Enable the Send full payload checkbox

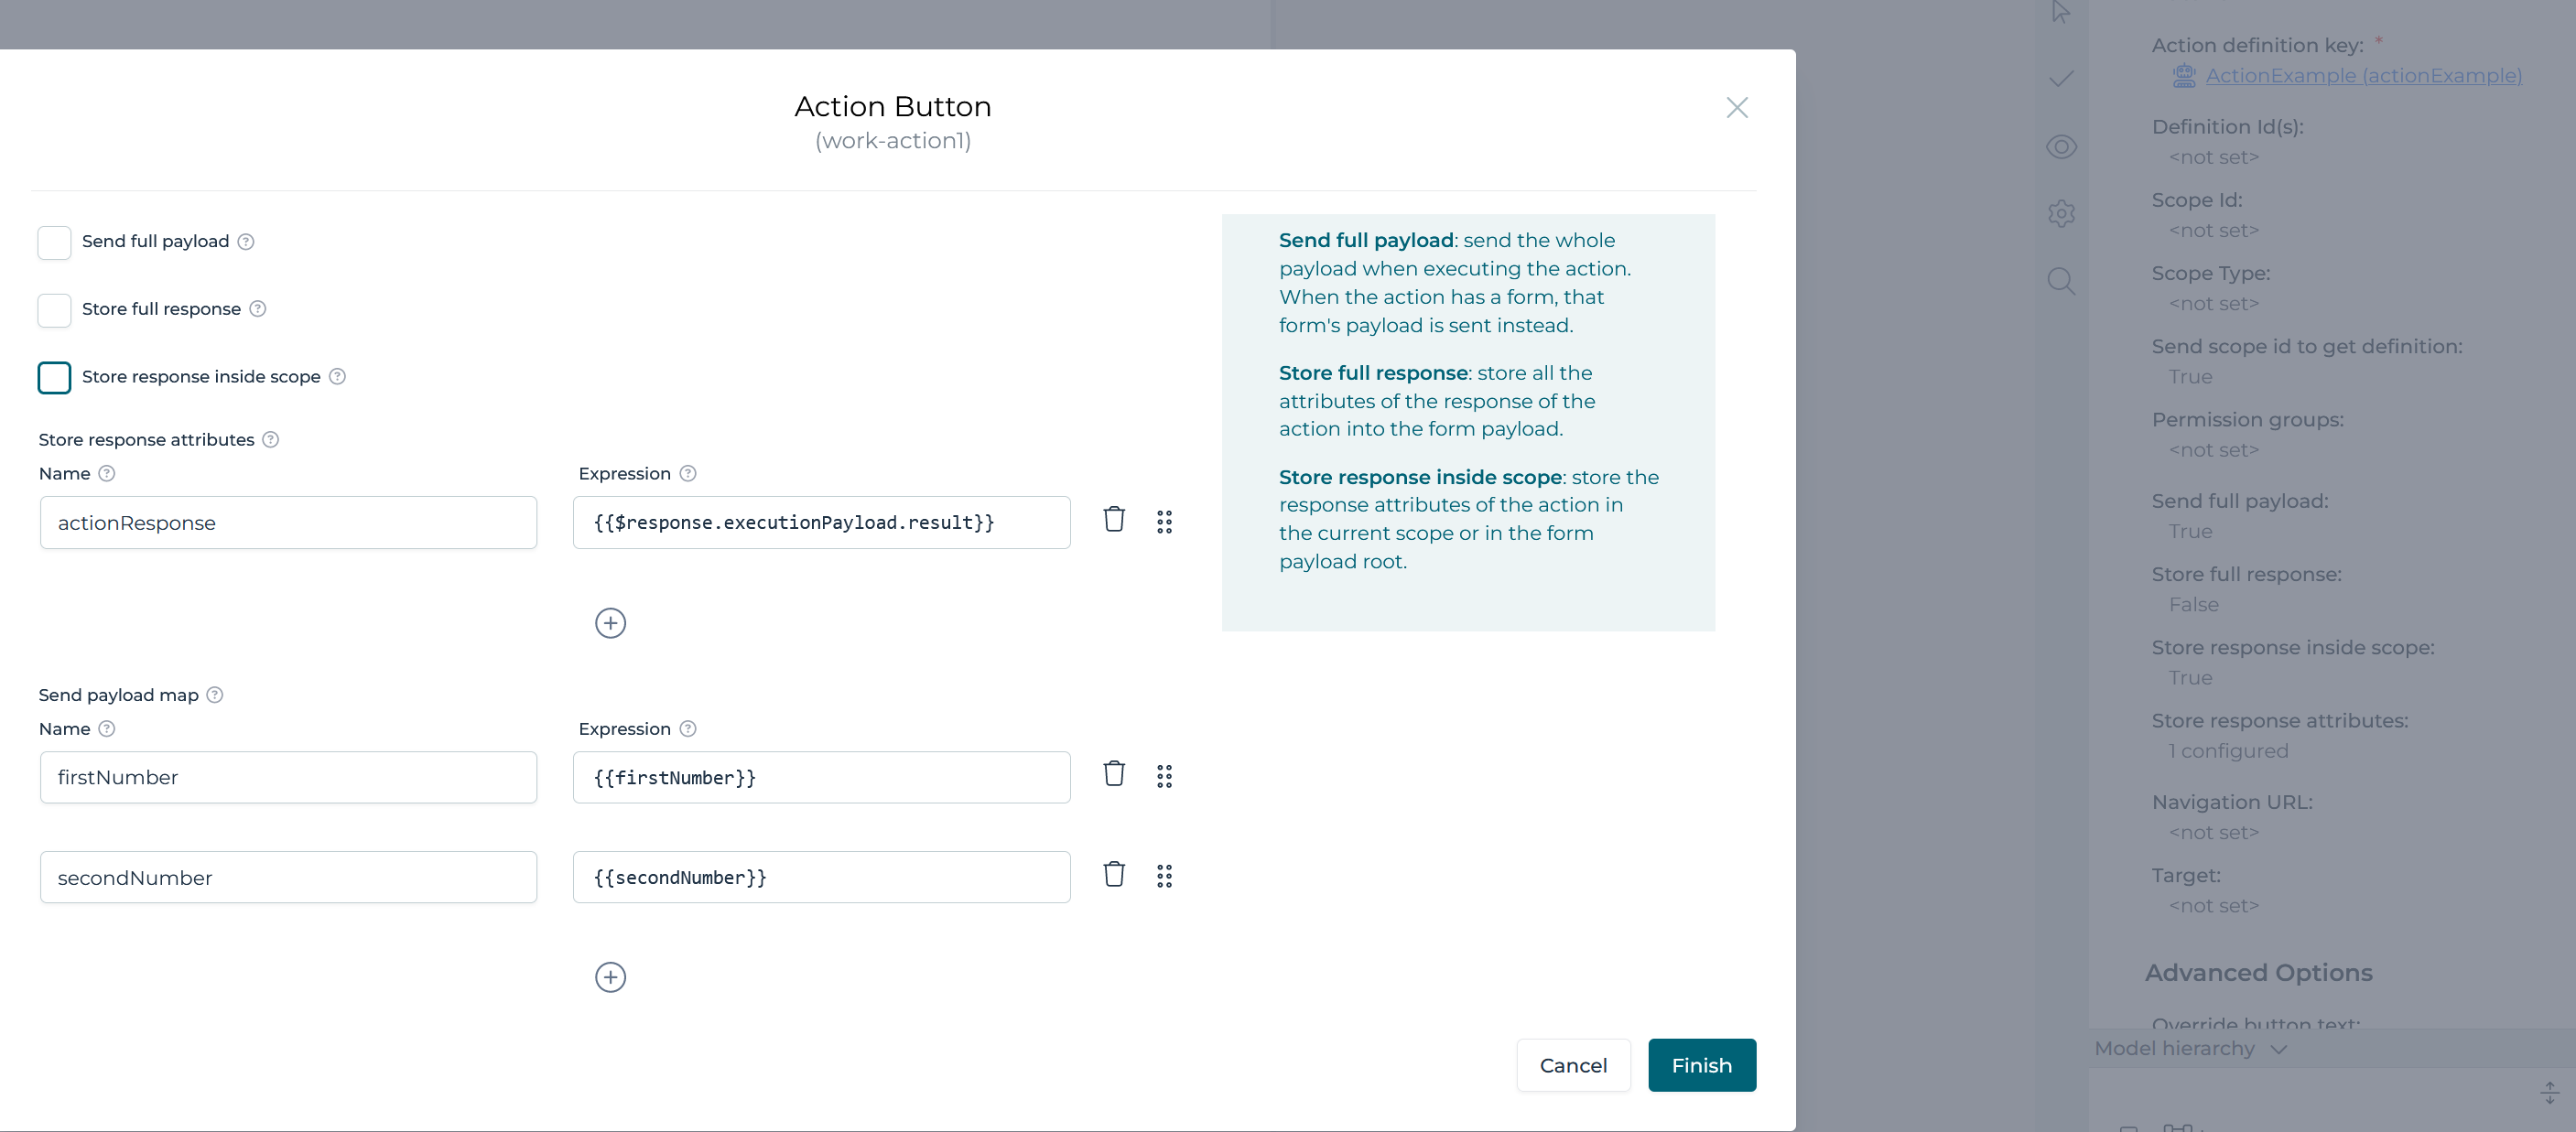[55, 242]
